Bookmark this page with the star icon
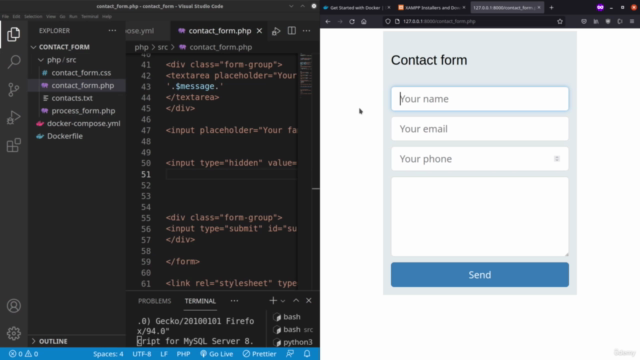 coord(560,22)
